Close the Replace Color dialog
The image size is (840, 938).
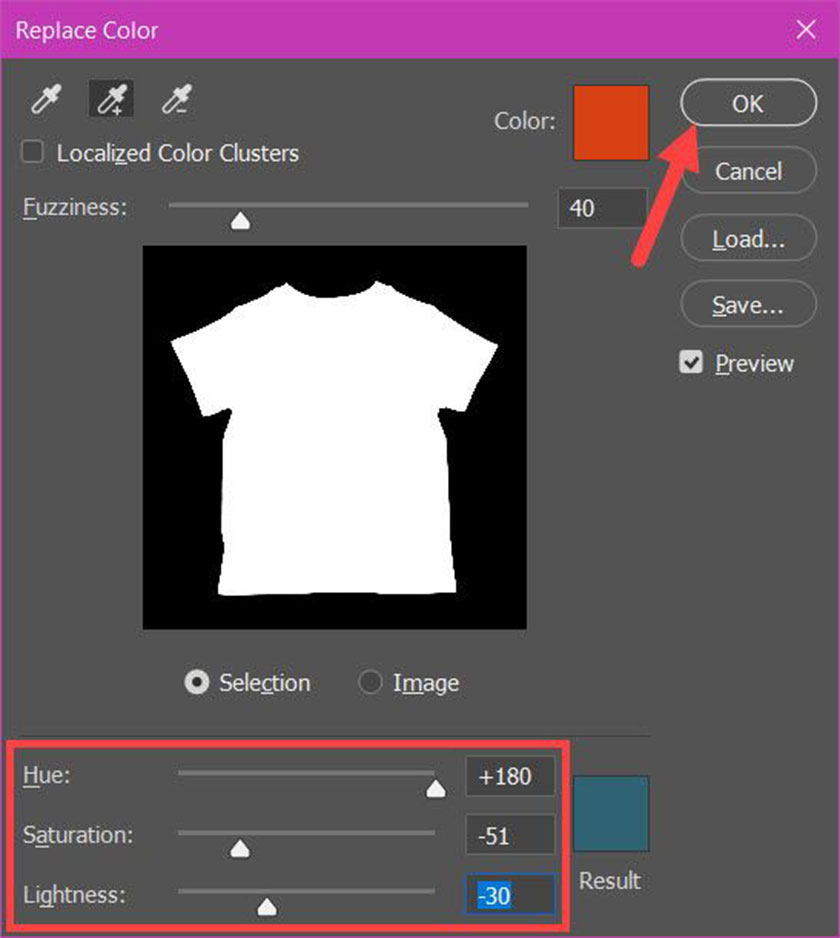(x=806, y=29)
